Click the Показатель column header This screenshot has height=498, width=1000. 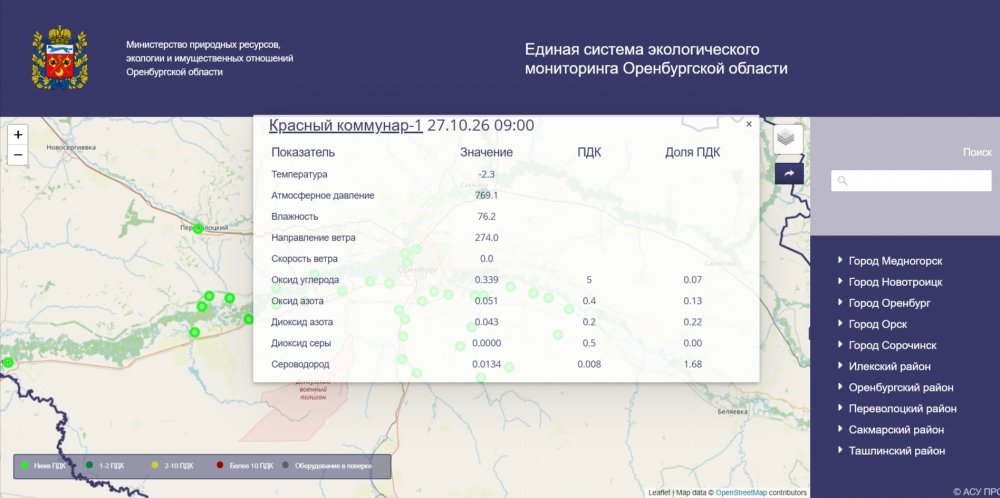[x=303, y=152]
